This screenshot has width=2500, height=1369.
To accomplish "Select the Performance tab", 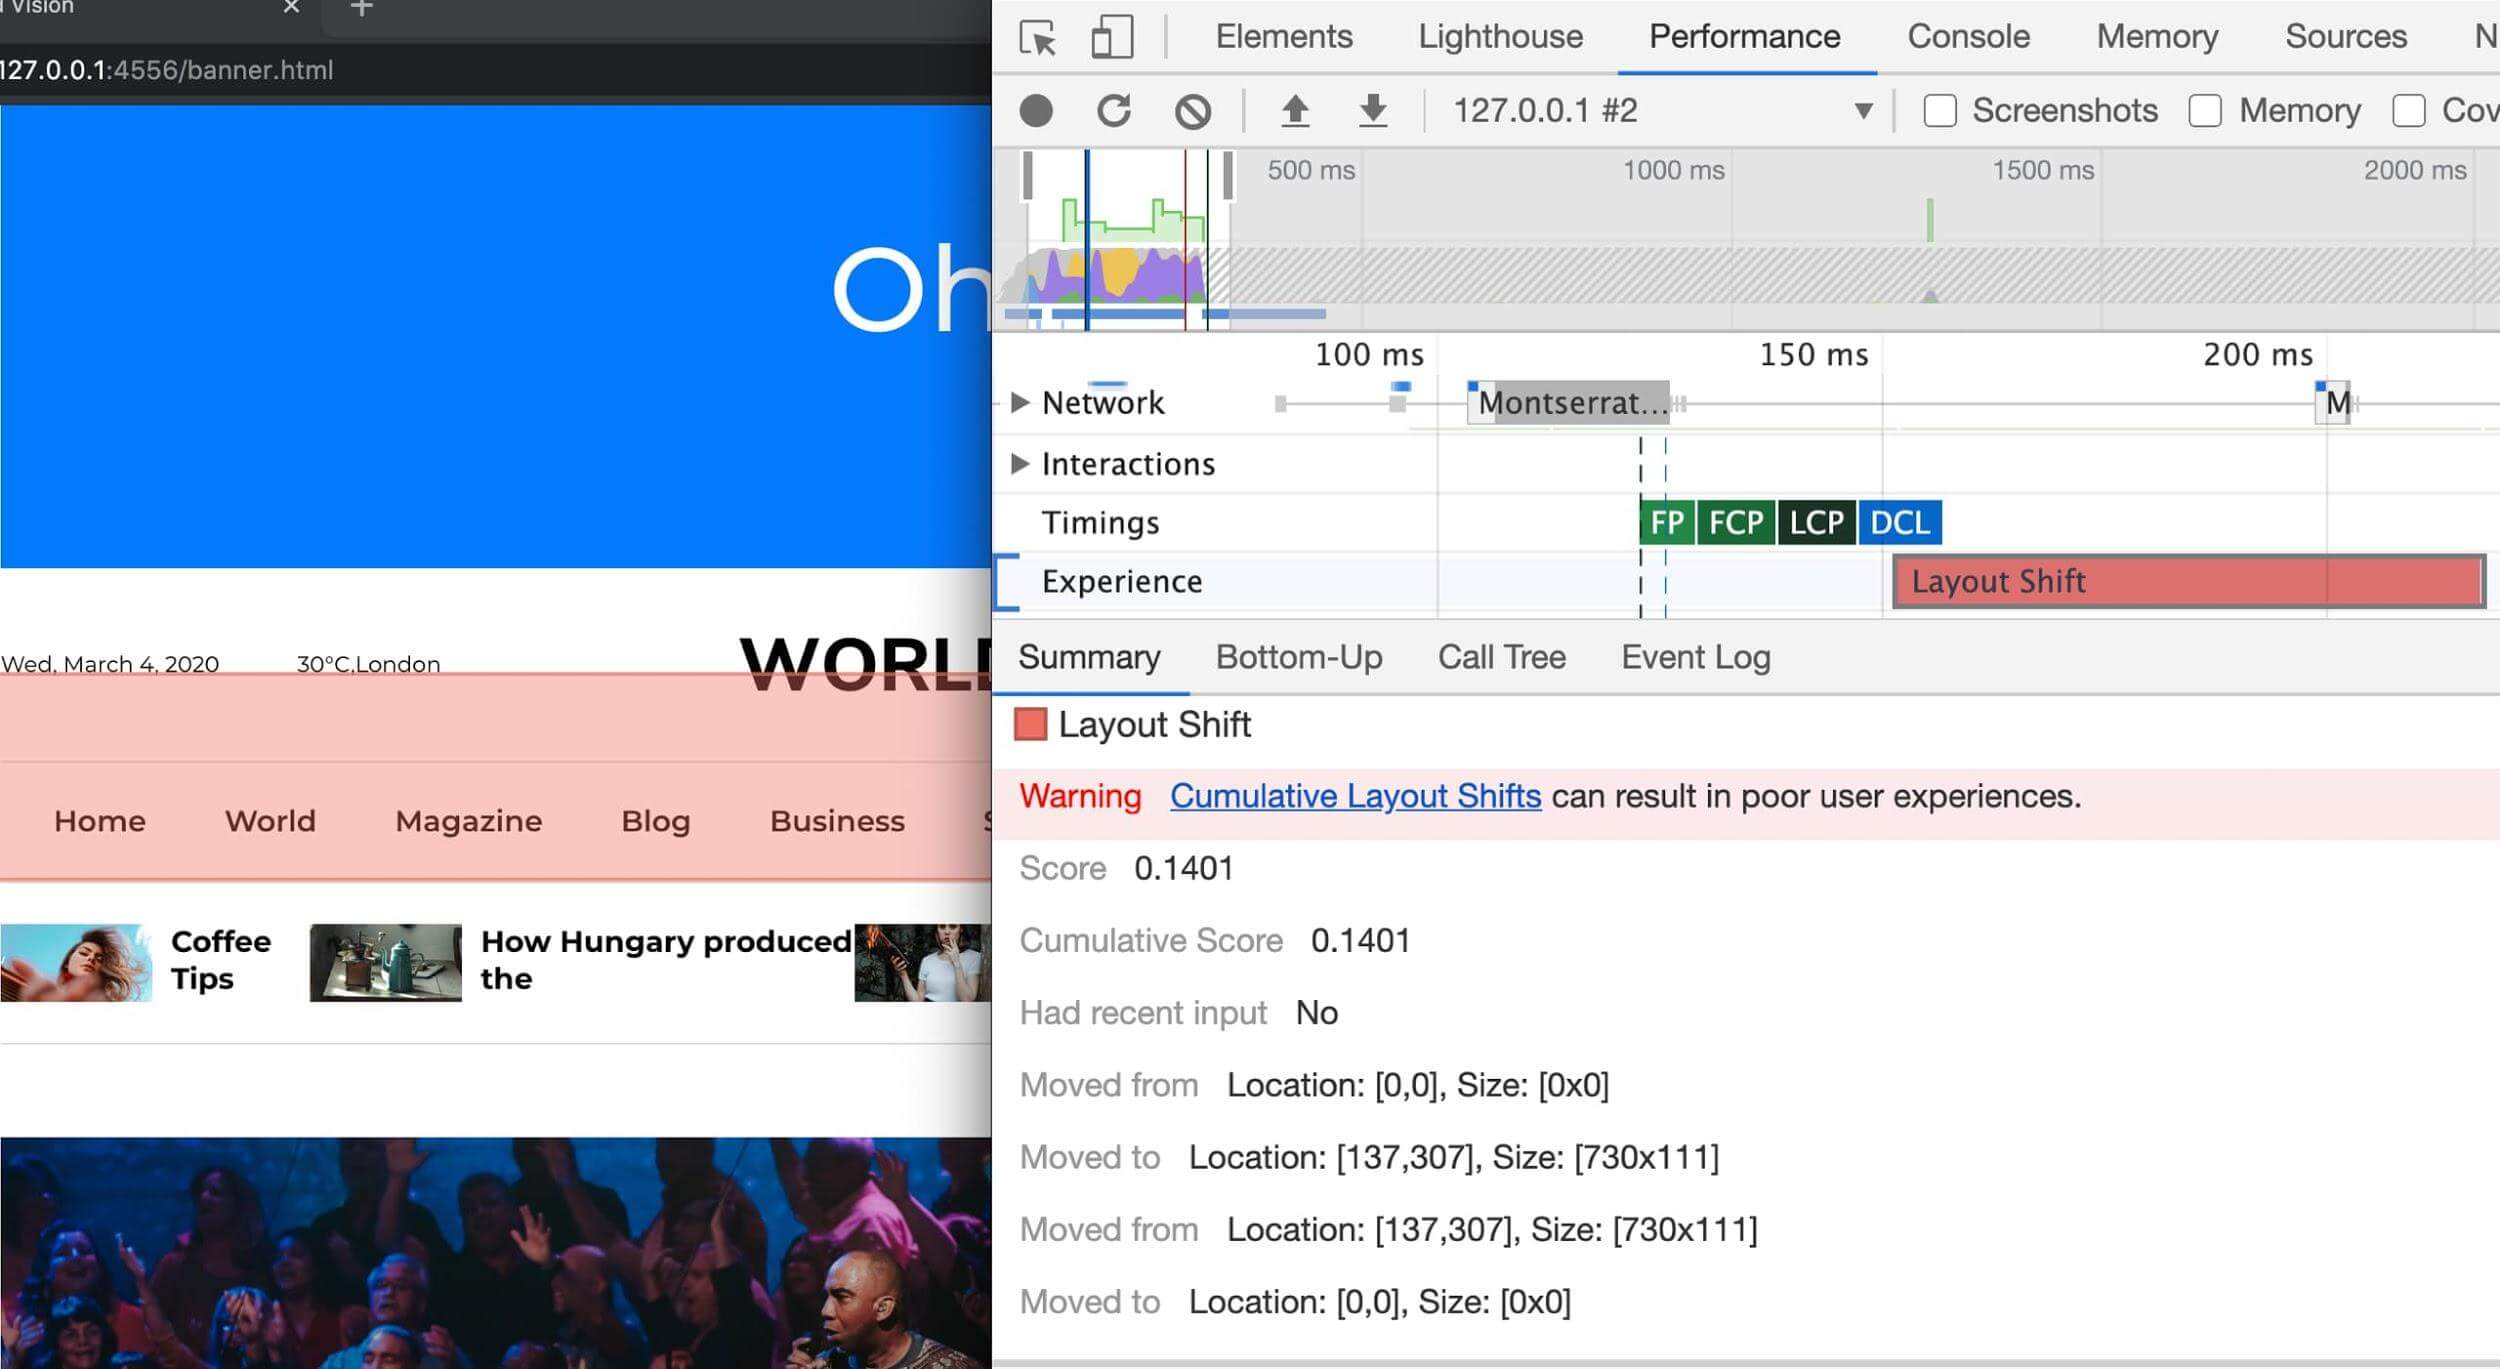I will 1745,35.
